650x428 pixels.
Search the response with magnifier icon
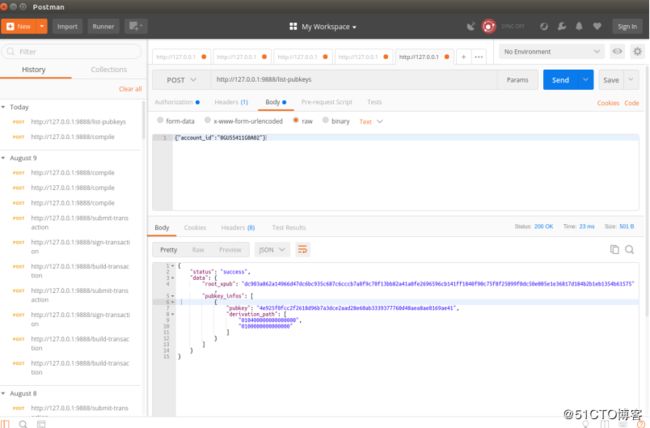click(629, 249)
